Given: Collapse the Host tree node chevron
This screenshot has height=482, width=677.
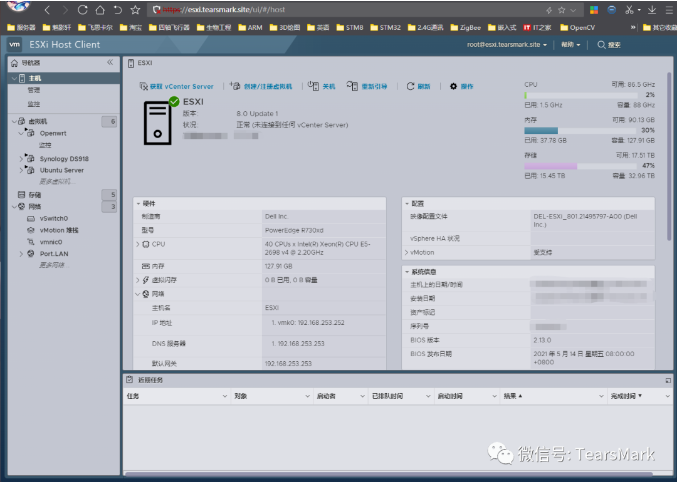Looking at the screenshot, I should point(14,78).
